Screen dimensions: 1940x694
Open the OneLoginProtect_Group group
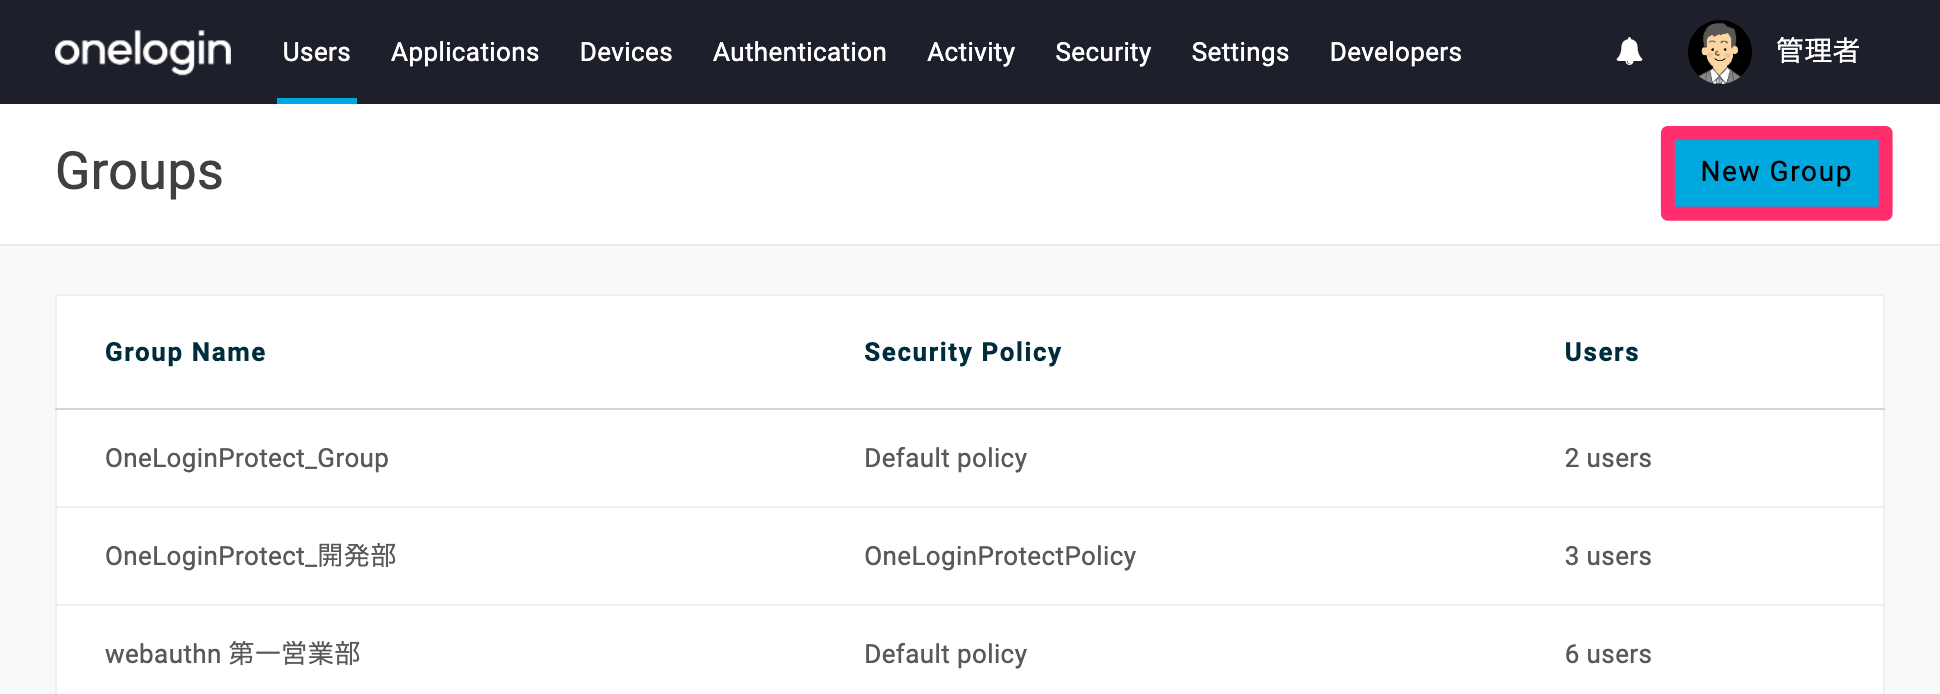coord(247,458)
